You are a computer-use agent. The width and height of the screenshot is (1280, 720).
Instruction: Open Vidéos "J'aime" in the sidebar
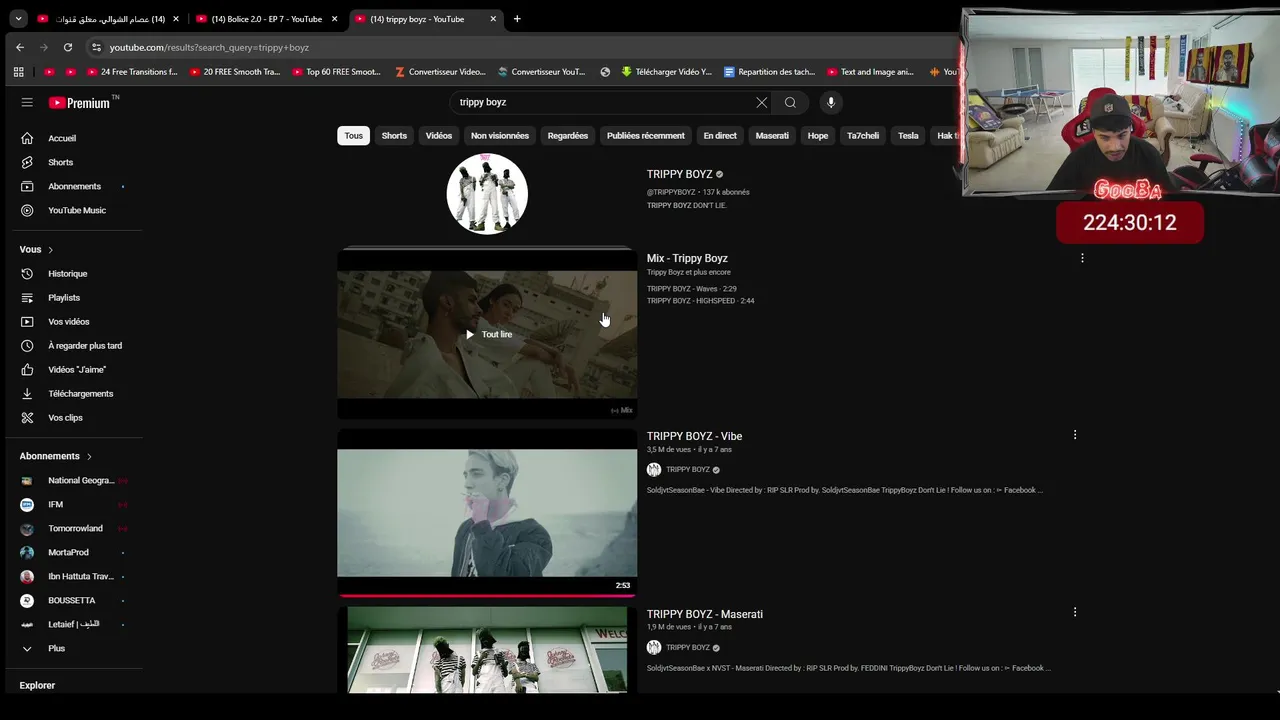coord(75,370)
